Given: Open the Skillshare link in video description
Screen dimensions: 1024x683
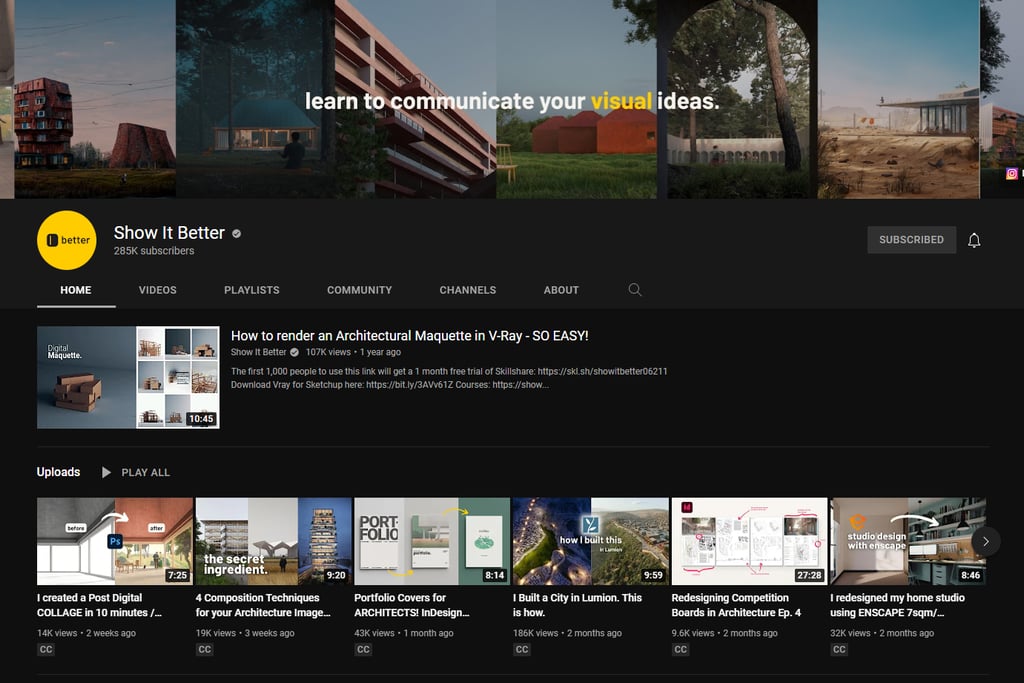Looking at the screenshot, I should [x=602, y=371].
